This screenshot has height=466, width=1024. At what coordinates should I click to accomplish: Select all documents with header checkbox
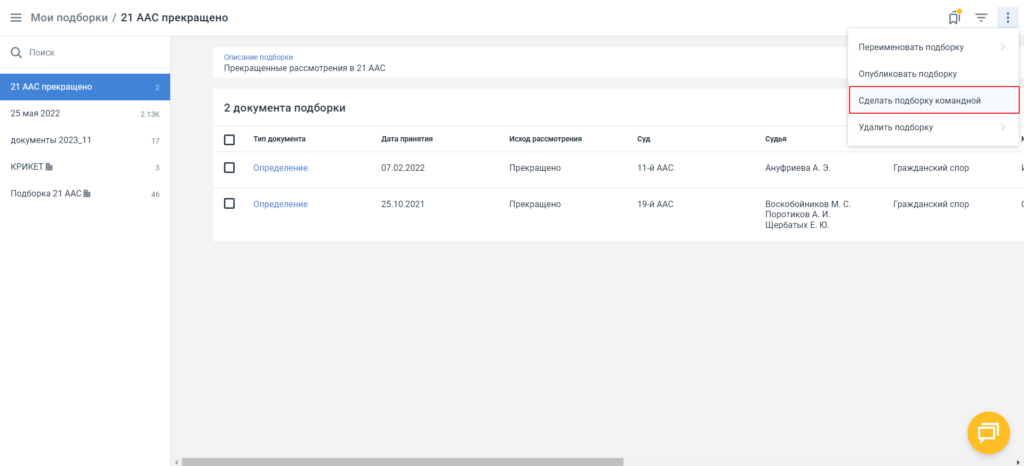[x=229, y=139]
